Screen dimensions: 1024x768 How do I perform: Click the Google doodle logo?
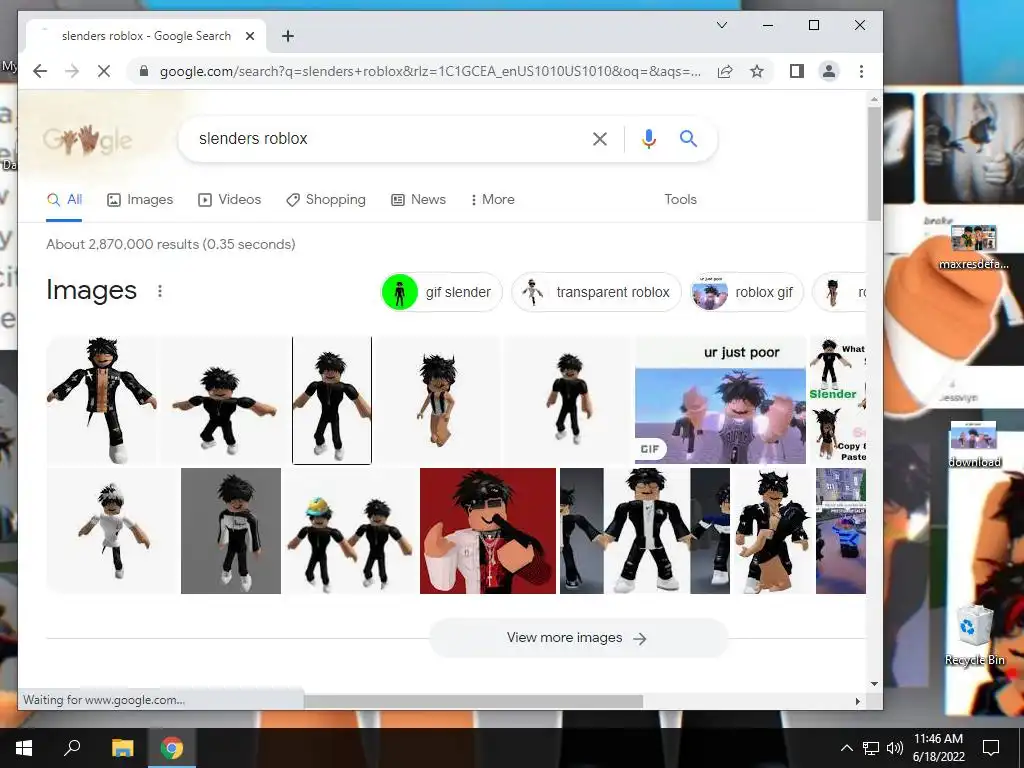coord(88,139)
